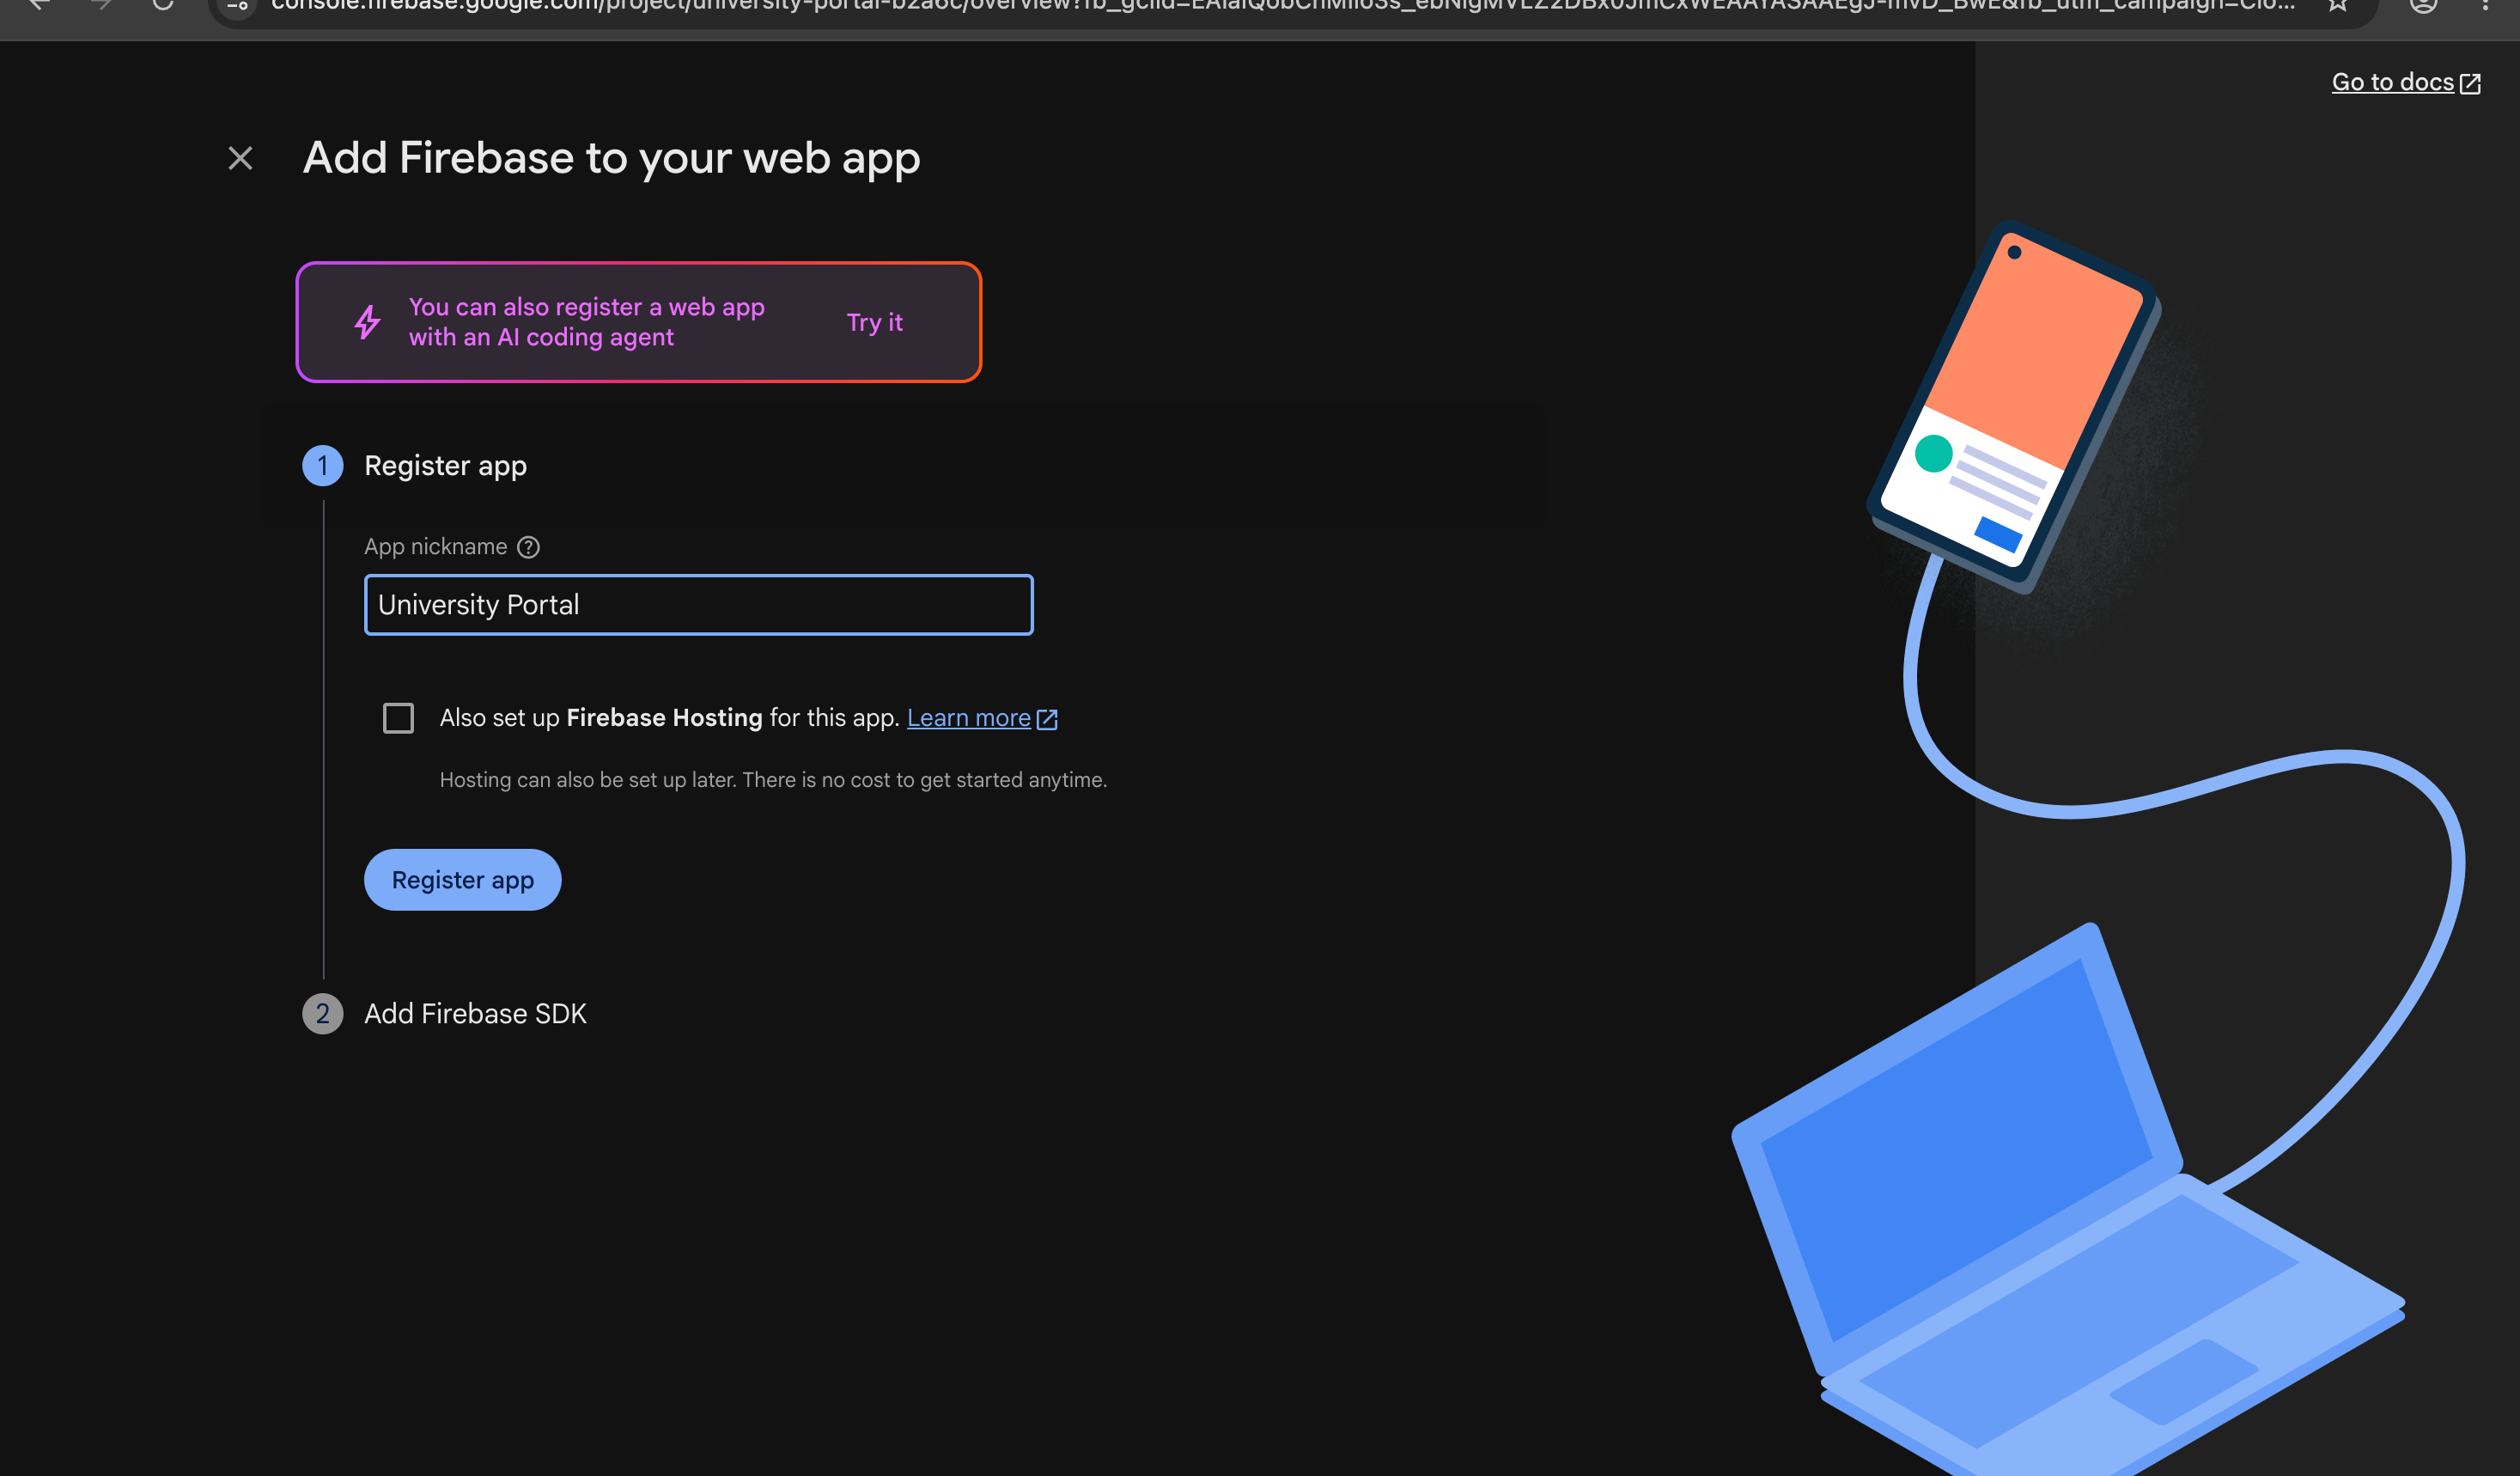Screen dimensions: 2520x1476
Task: Select the step 1 Register app header
Action: pos(445,466)
